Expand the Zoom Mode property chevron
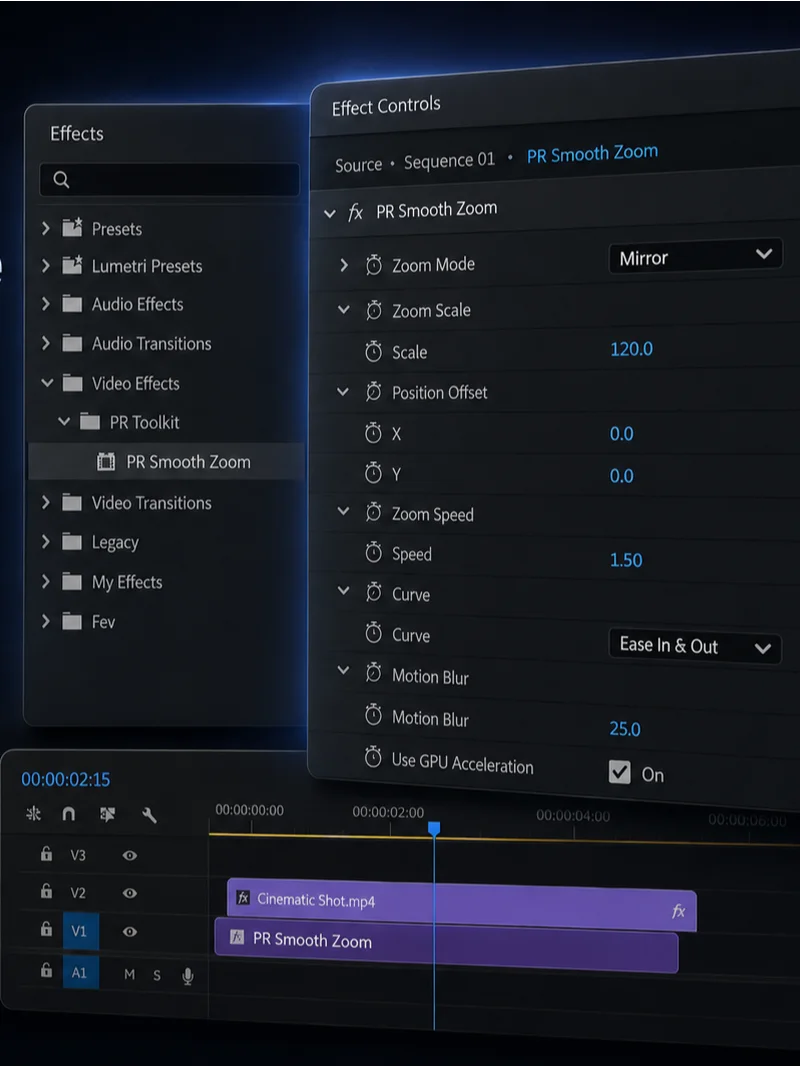 (344, 264)
